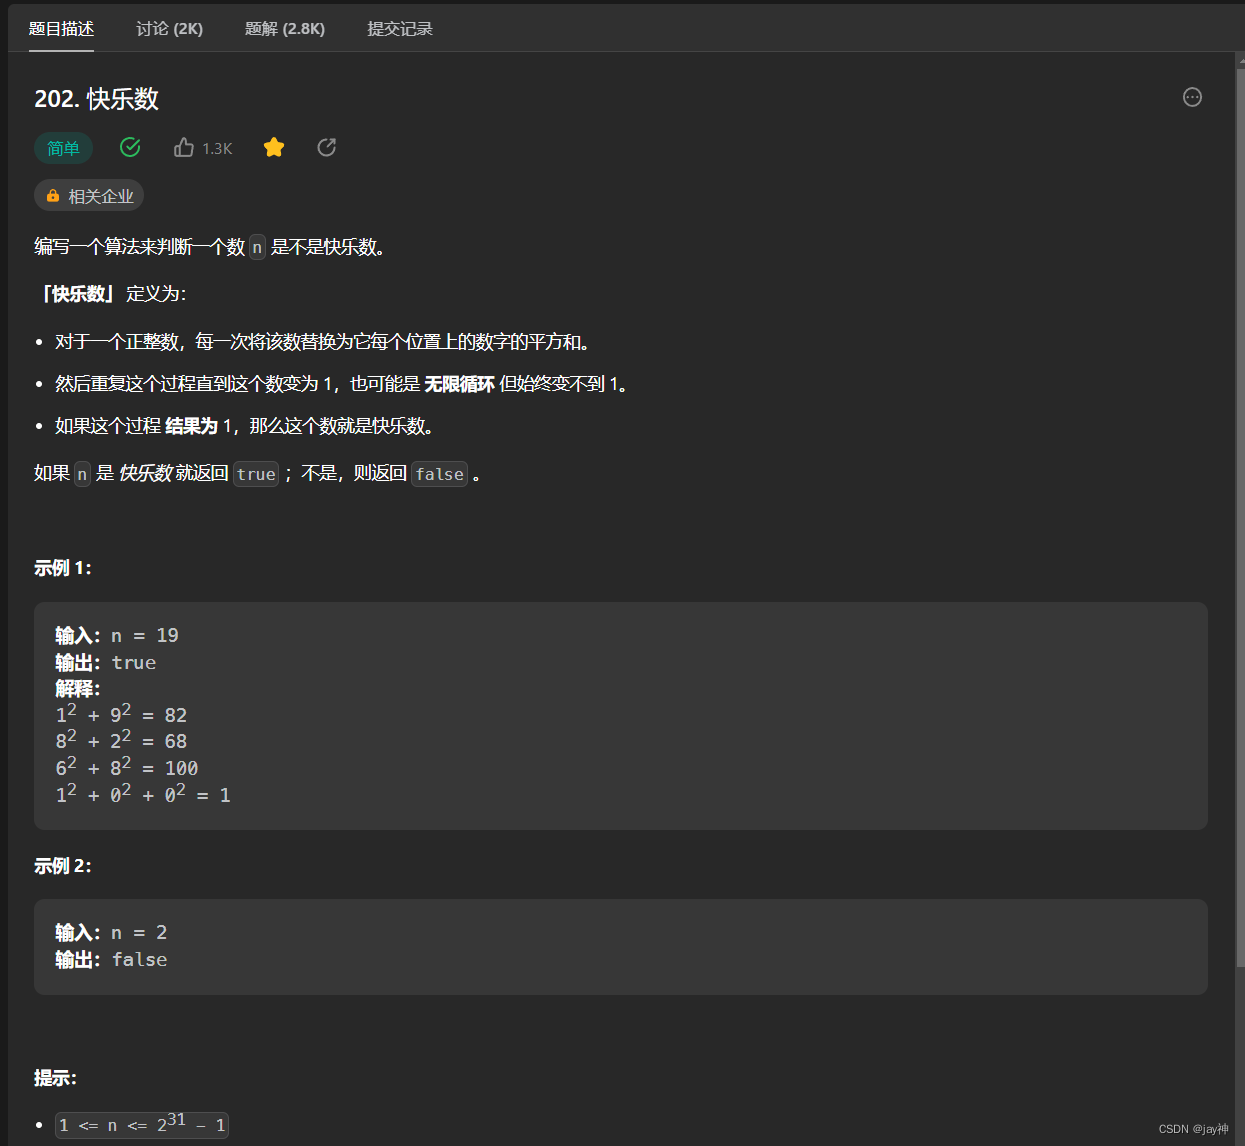Expand the premium companies panel

coord(89,195)
